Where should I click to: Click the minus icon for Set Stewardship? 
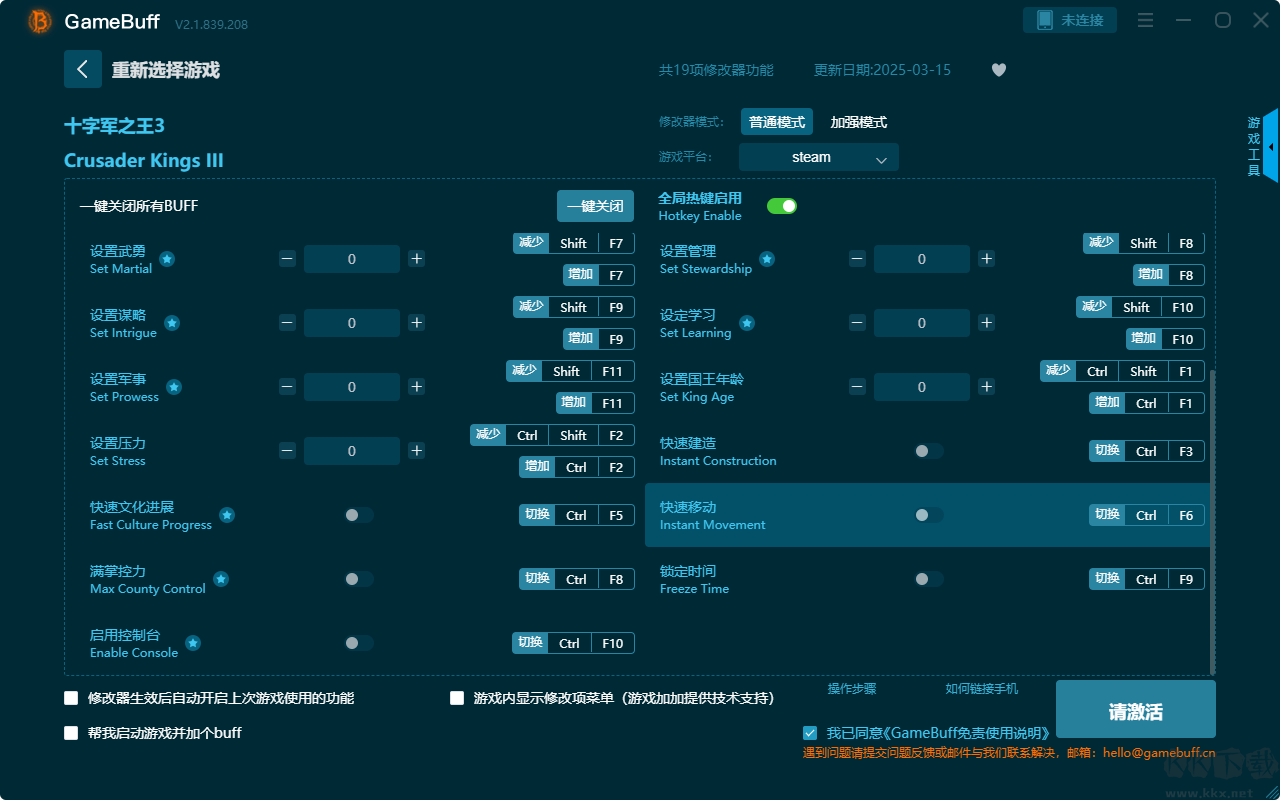(x=857, y=259)
